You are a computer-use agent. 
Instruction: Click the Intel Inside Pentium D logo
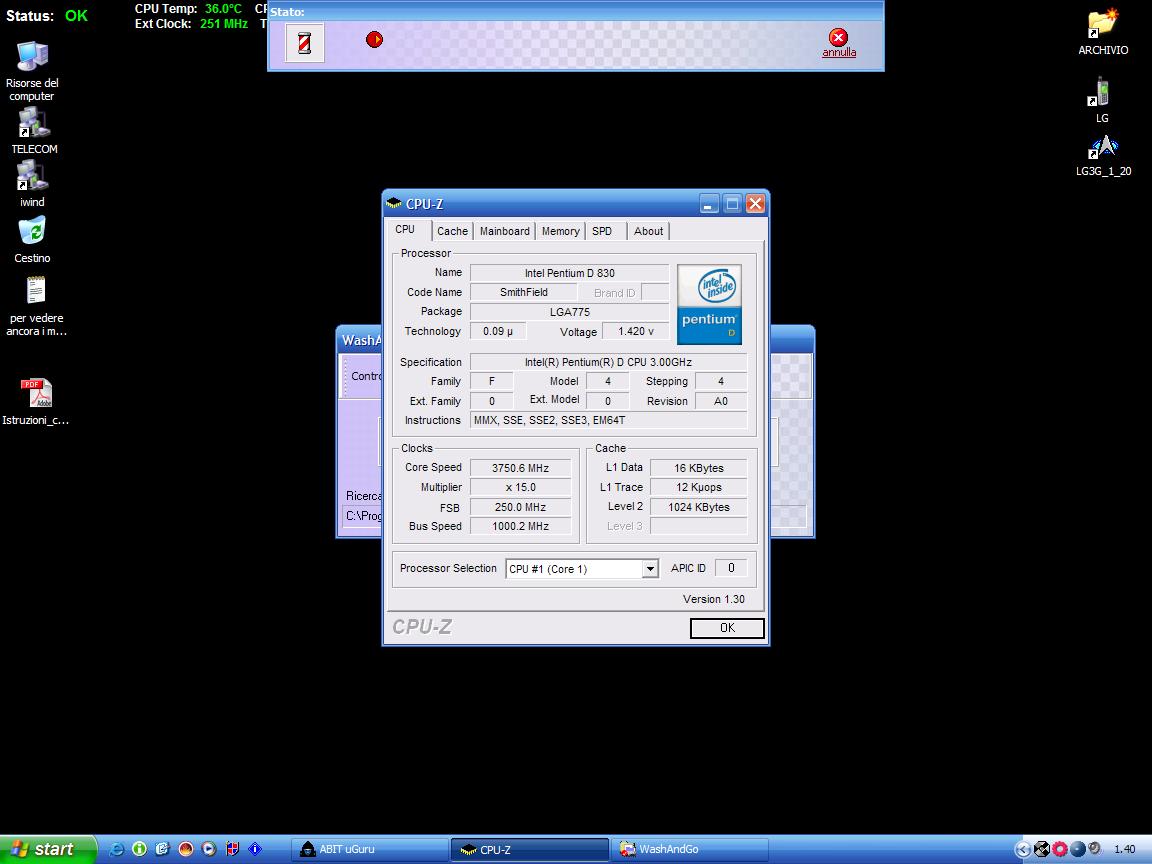(x=709, y=305)
